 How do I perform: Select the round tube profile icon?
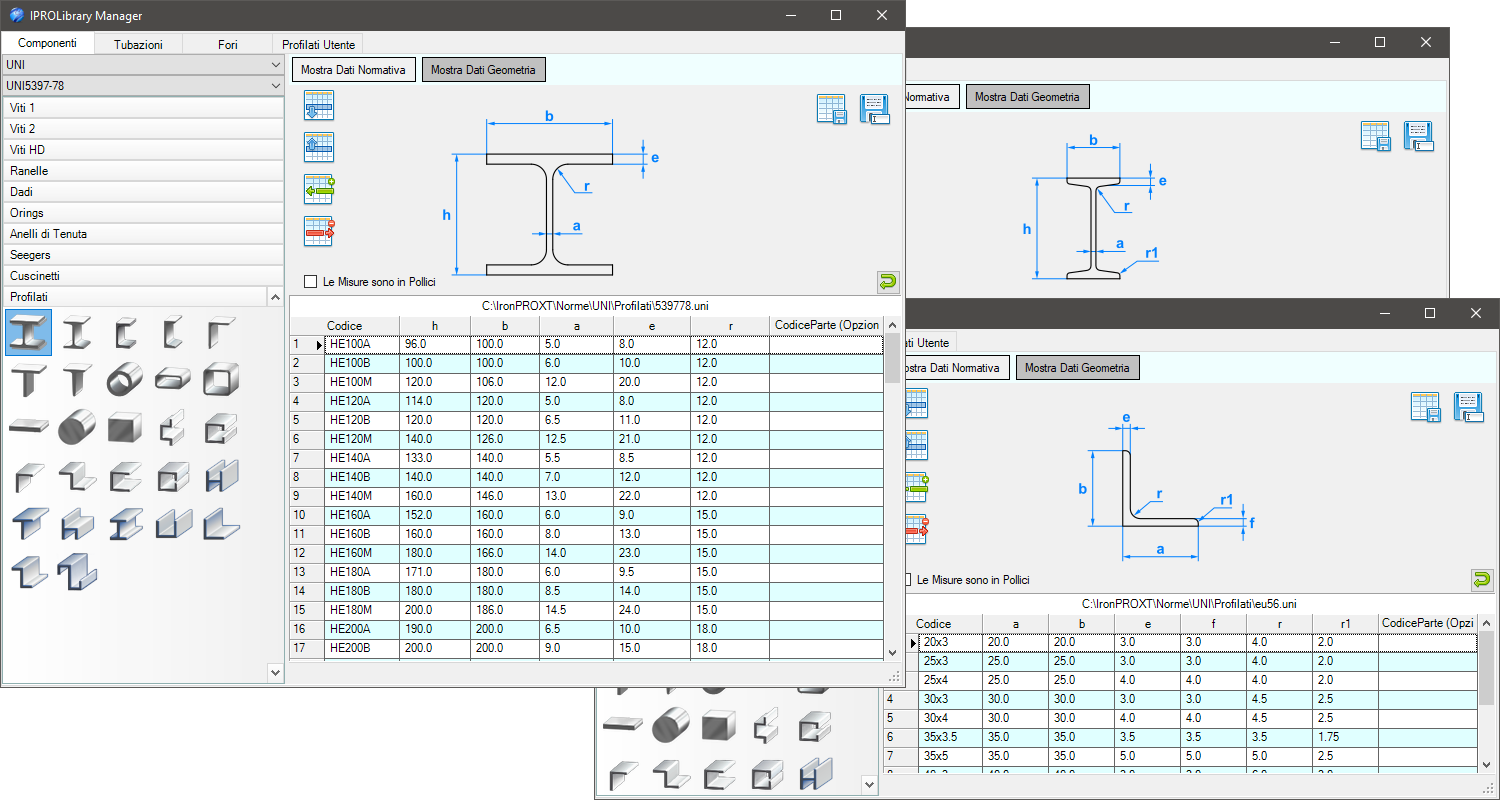point(125,380)
